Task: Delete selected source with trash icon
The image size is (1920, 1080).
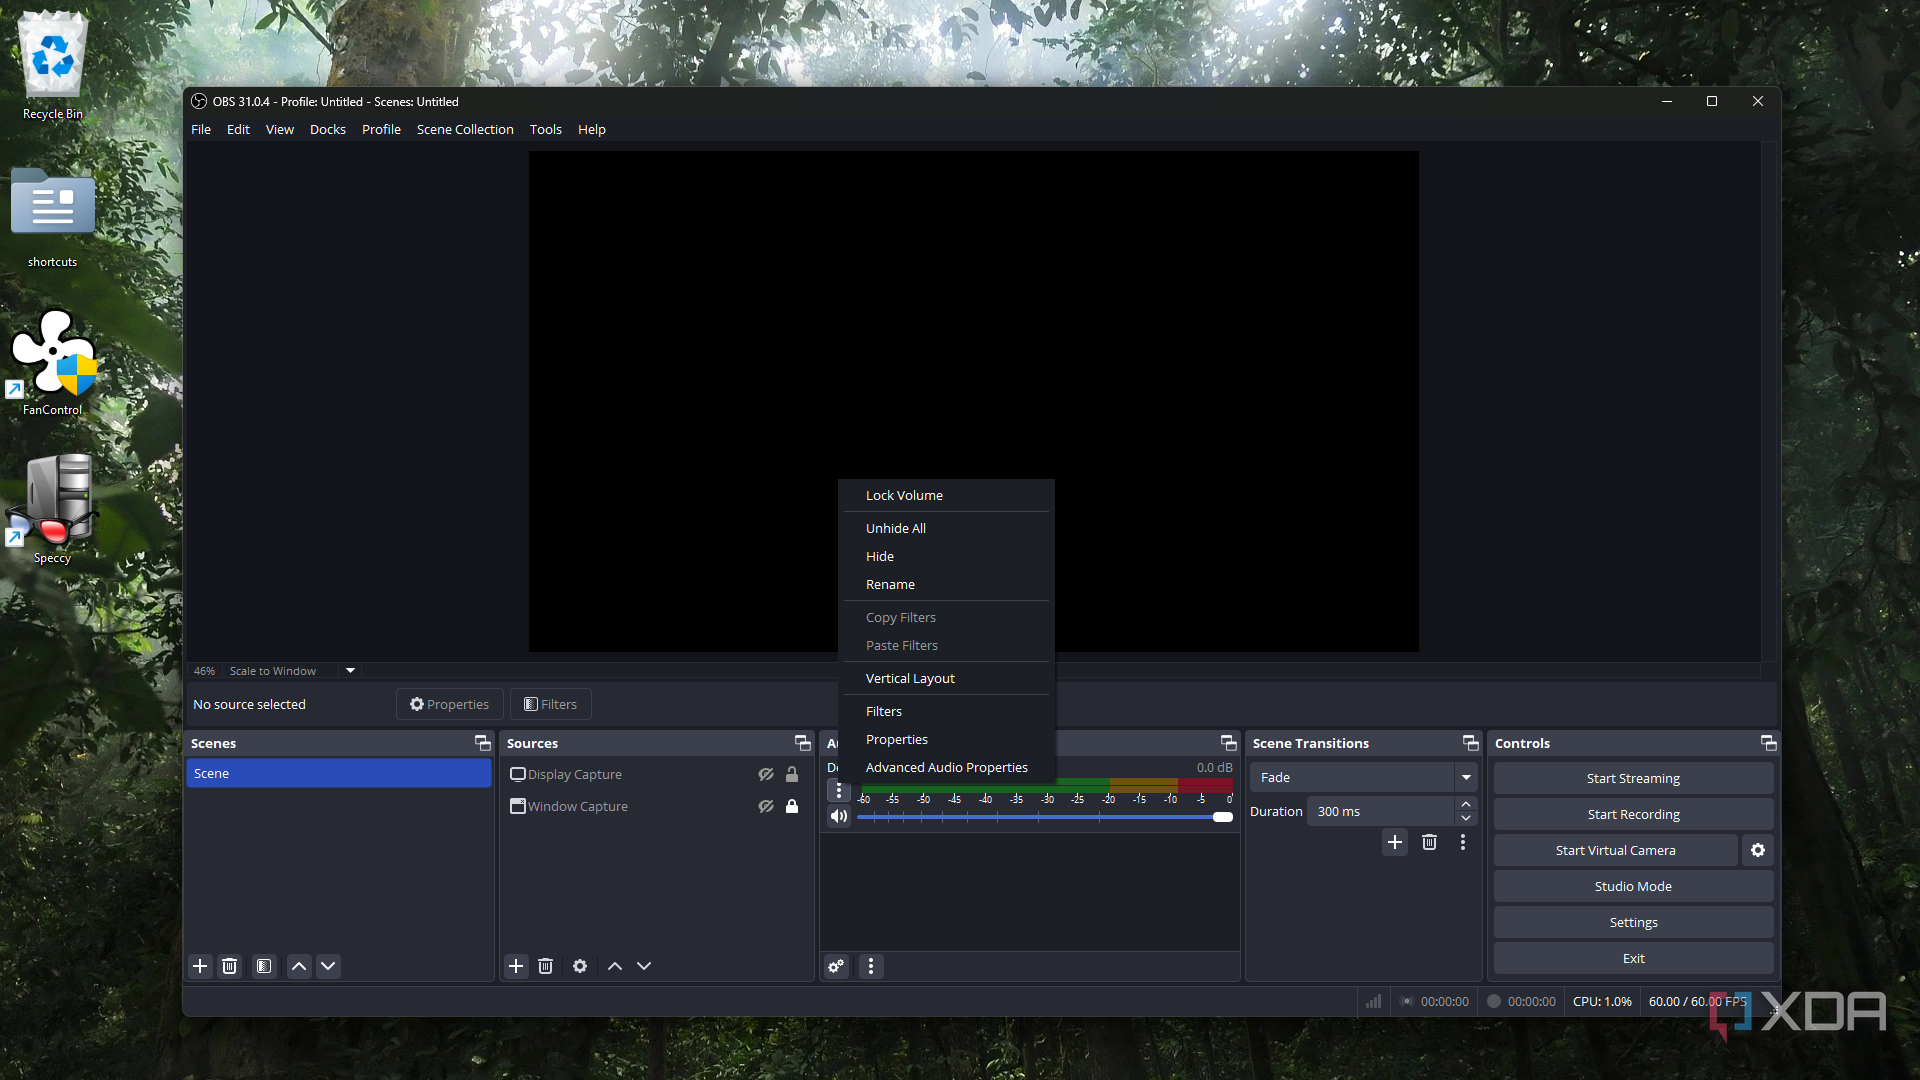Action: [545, 966]
